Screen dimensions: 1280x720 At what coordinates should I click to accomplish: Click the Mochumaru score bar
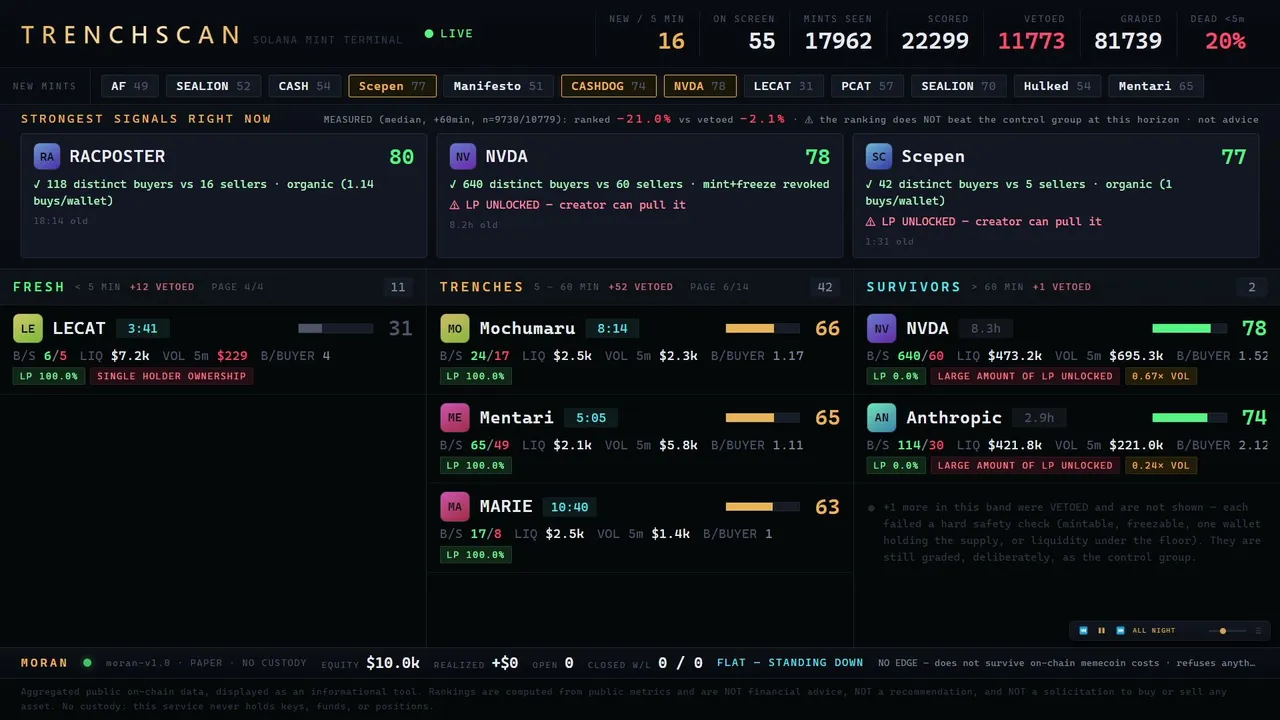tap(762, 328)
